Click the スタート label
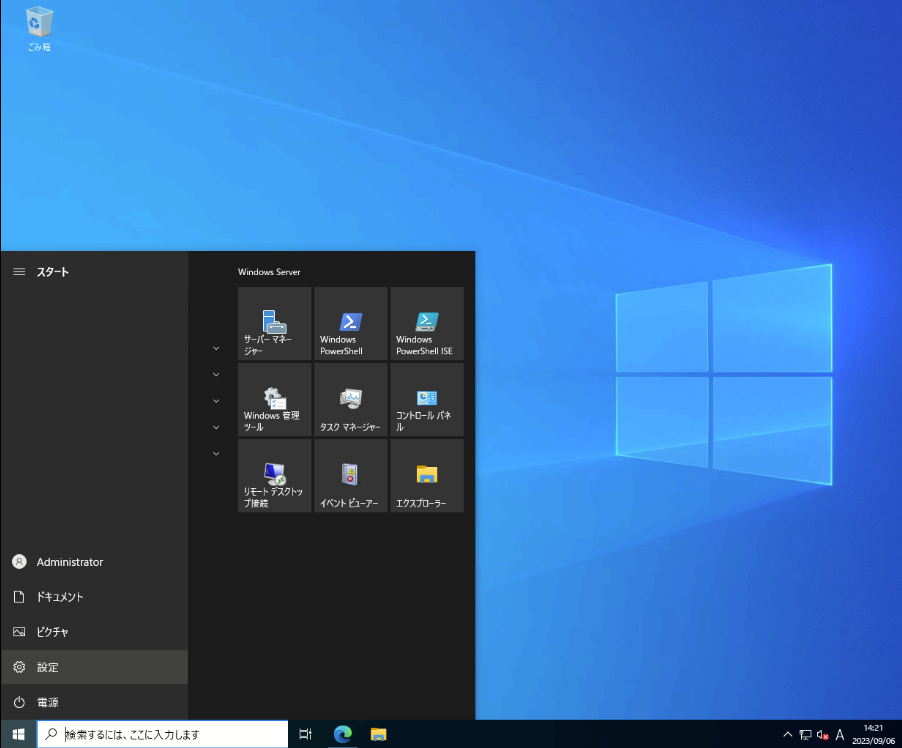This screenshot has height=748, width=902. point(53,272)
